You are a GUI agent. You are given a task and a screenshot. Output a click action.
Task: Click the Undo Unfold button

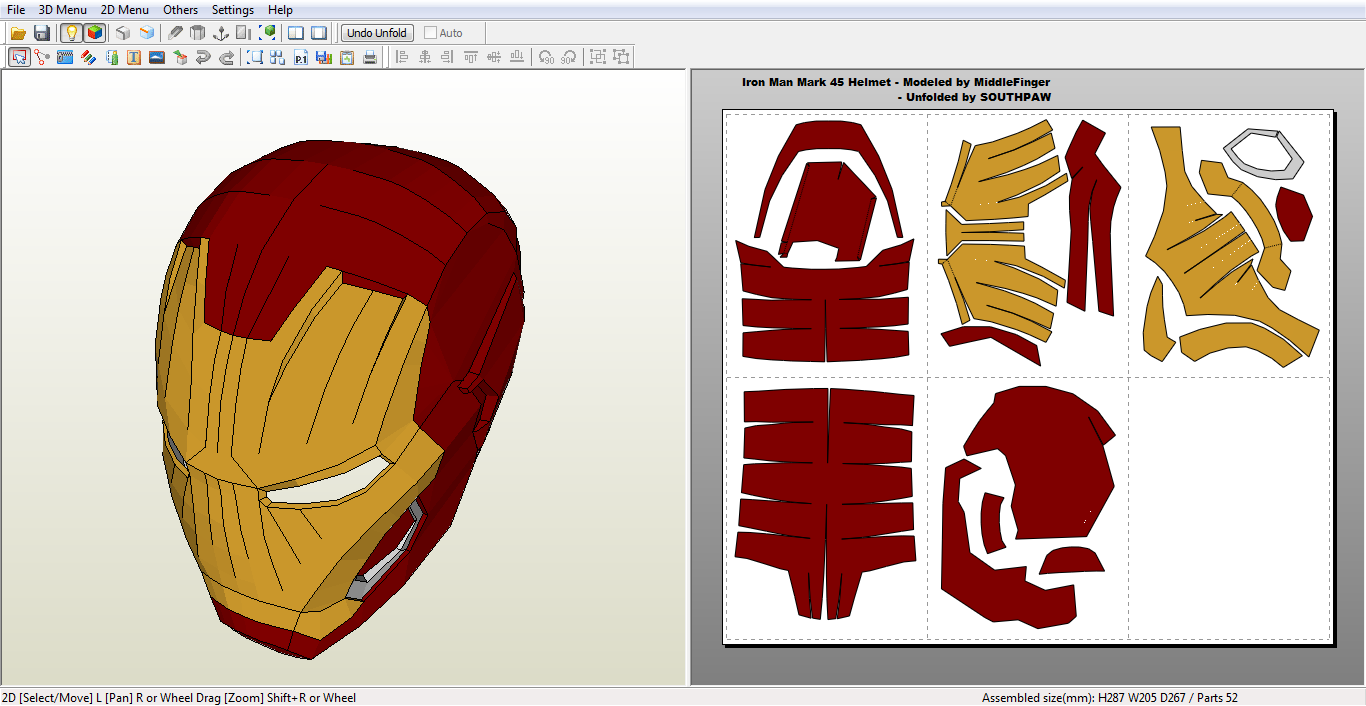[377, 33]
